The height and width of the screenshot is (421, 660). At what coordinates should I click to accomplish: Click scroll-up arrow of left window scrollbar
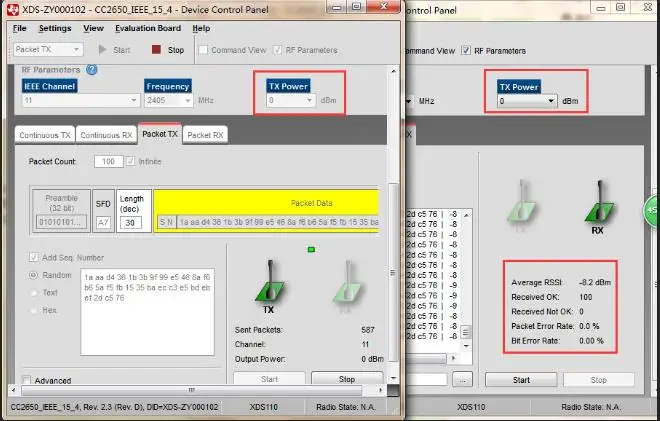[393, 71]
